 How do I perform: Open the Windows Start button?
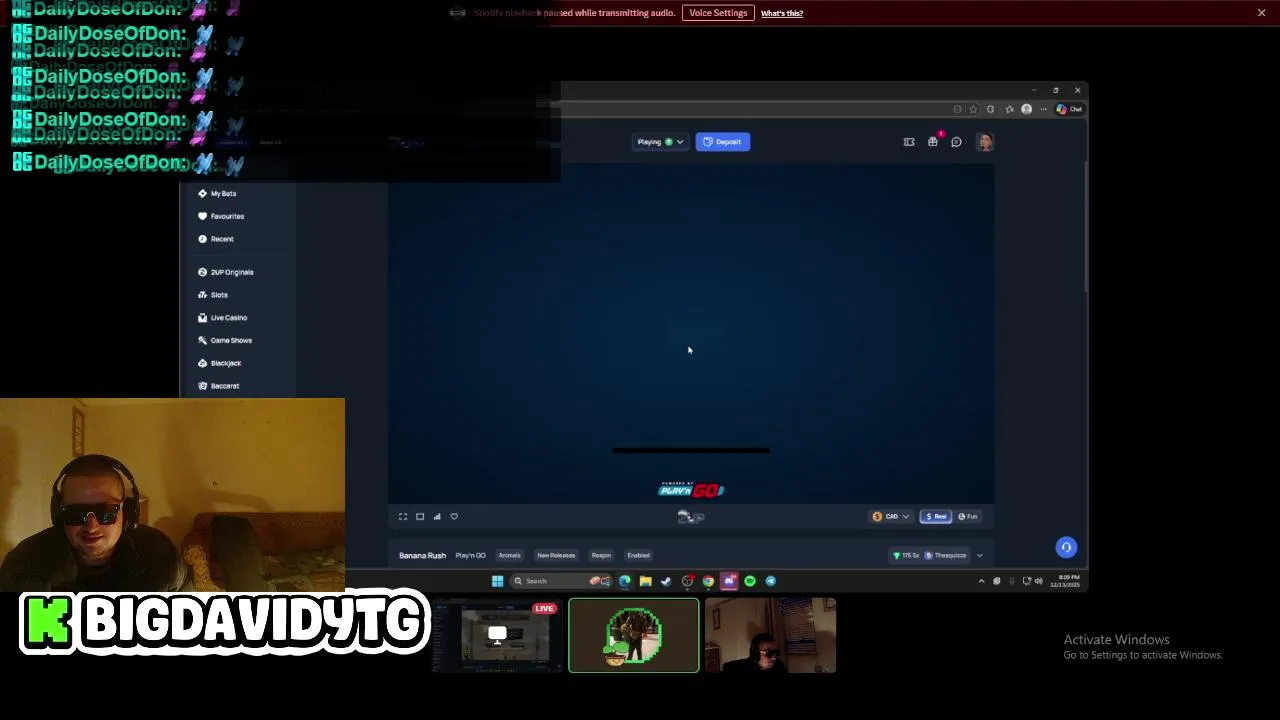pos(497,581)
